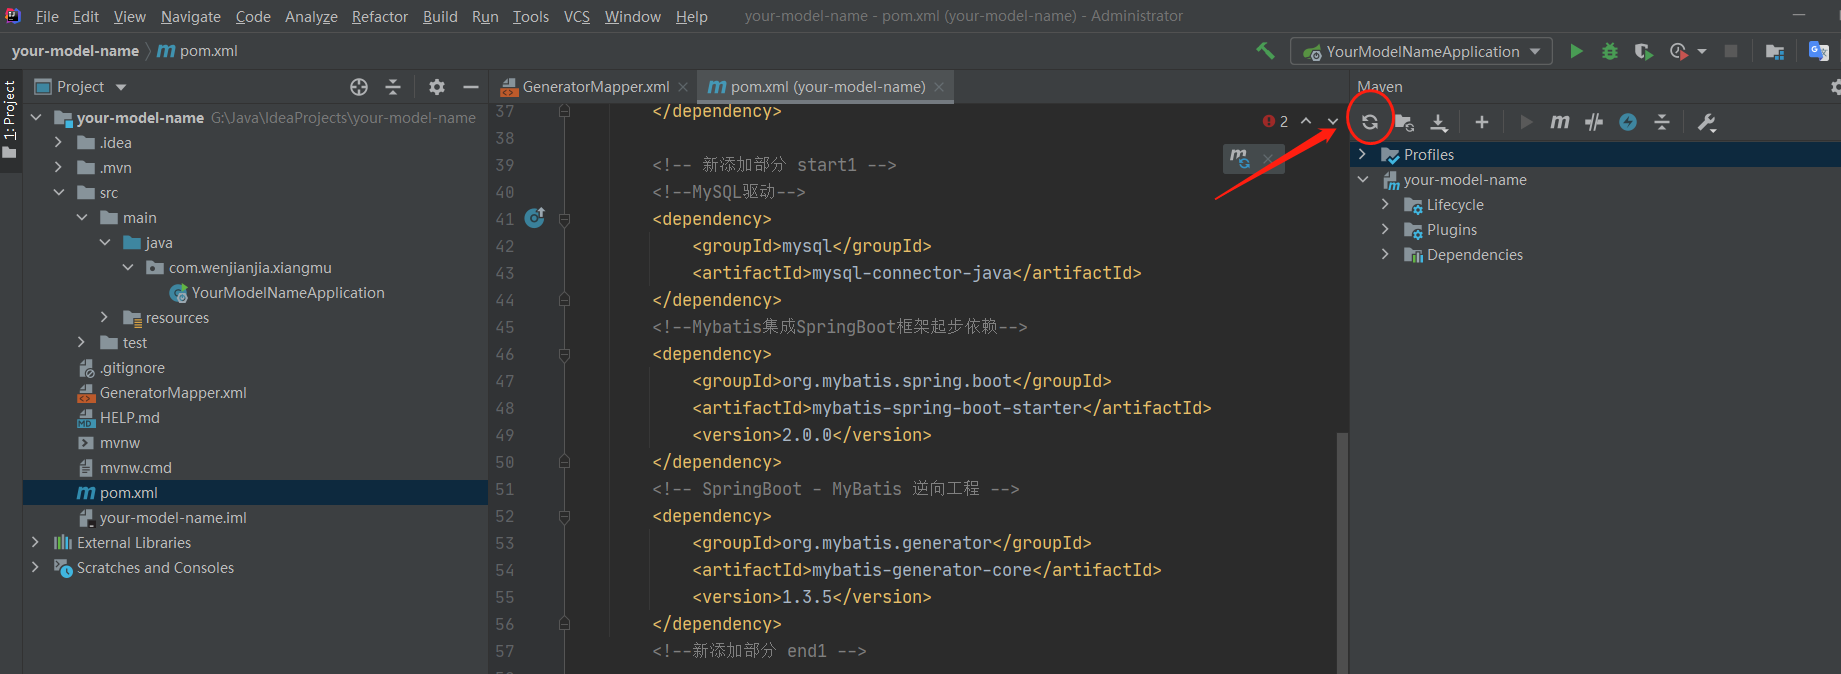Open the run configuration dropdown

pyautogui.click(x=1421, y=51)
